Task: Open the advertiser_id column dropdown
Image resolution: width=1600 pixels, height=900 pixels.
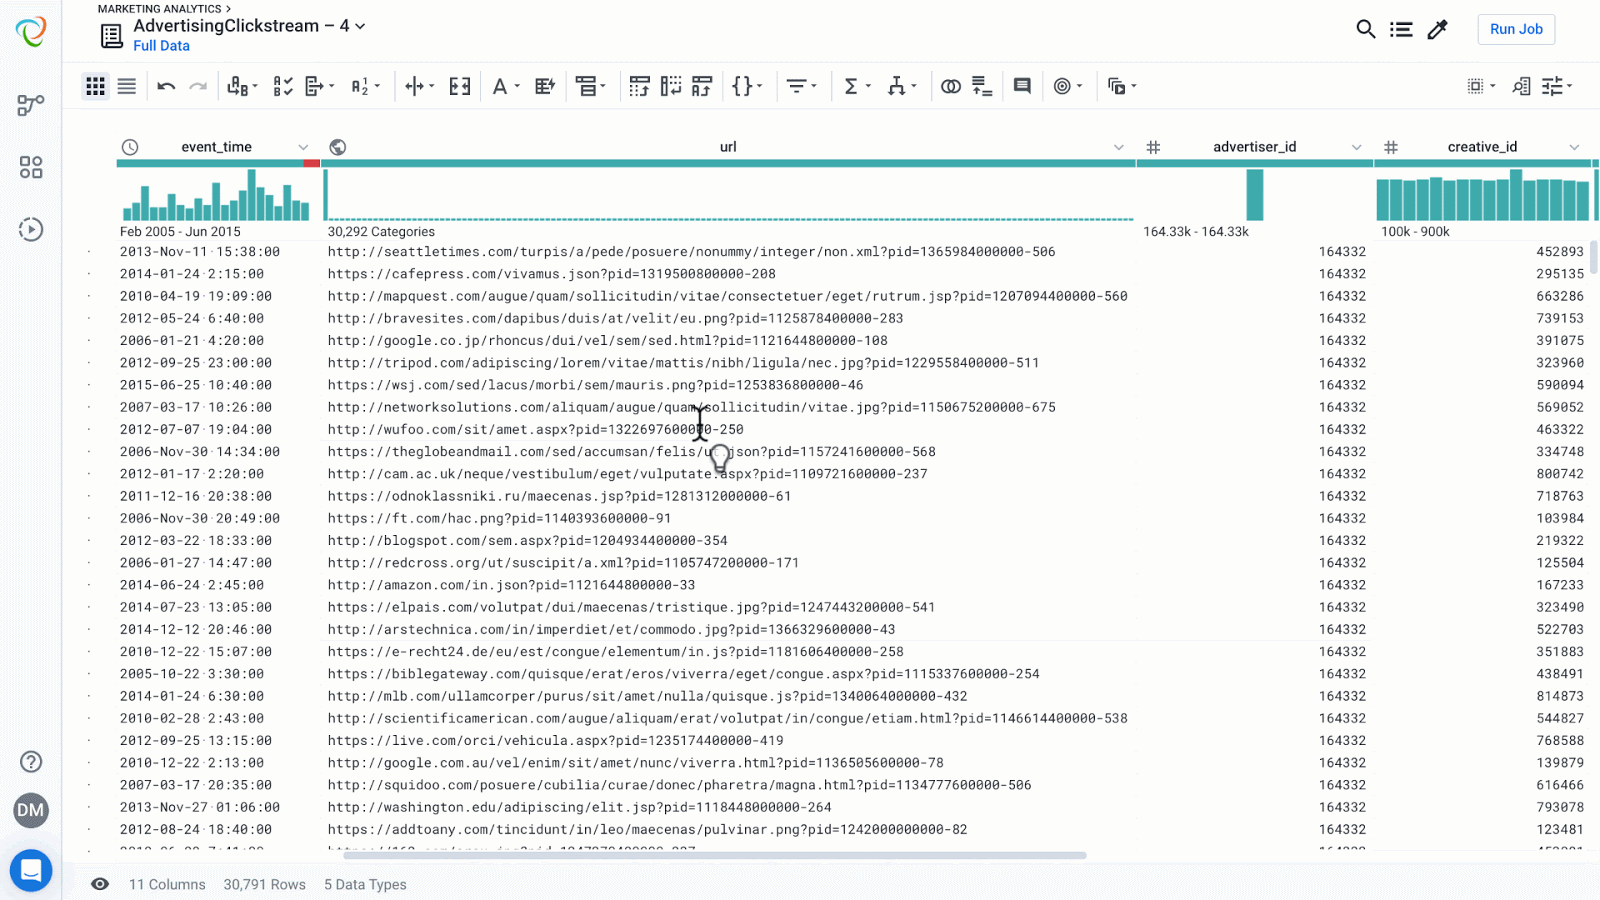Action: pyautogui.click(x=1356, y=147)
